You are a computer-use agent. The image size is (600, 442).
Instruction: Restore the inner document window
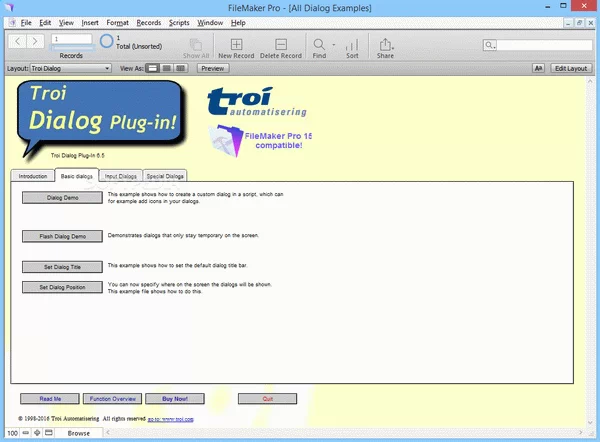pos(579,23)
